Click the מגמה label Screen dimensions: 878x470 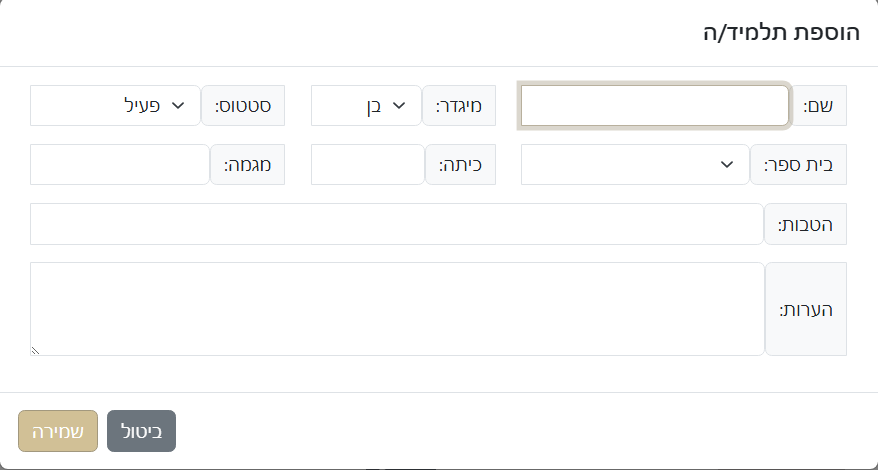point(248,165)
